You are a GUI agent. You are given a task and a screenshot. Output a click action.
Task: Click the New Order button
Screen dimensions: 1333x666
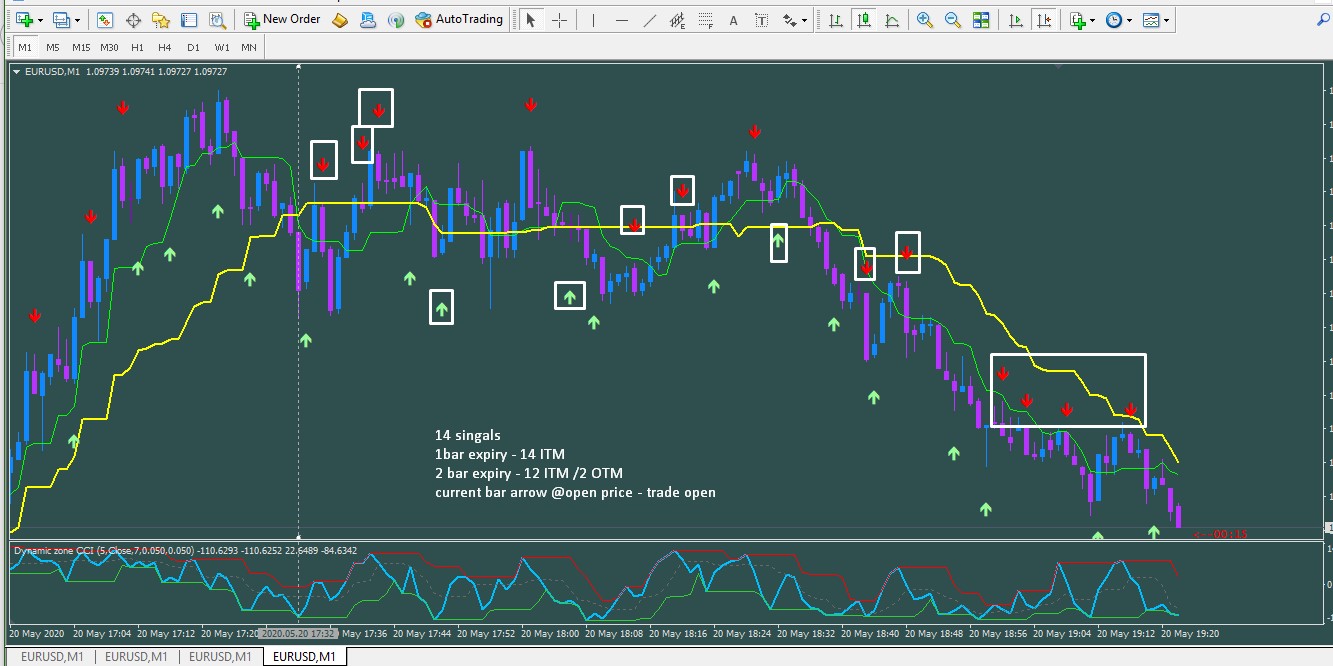pyautogui.click(x=282, y=19)
